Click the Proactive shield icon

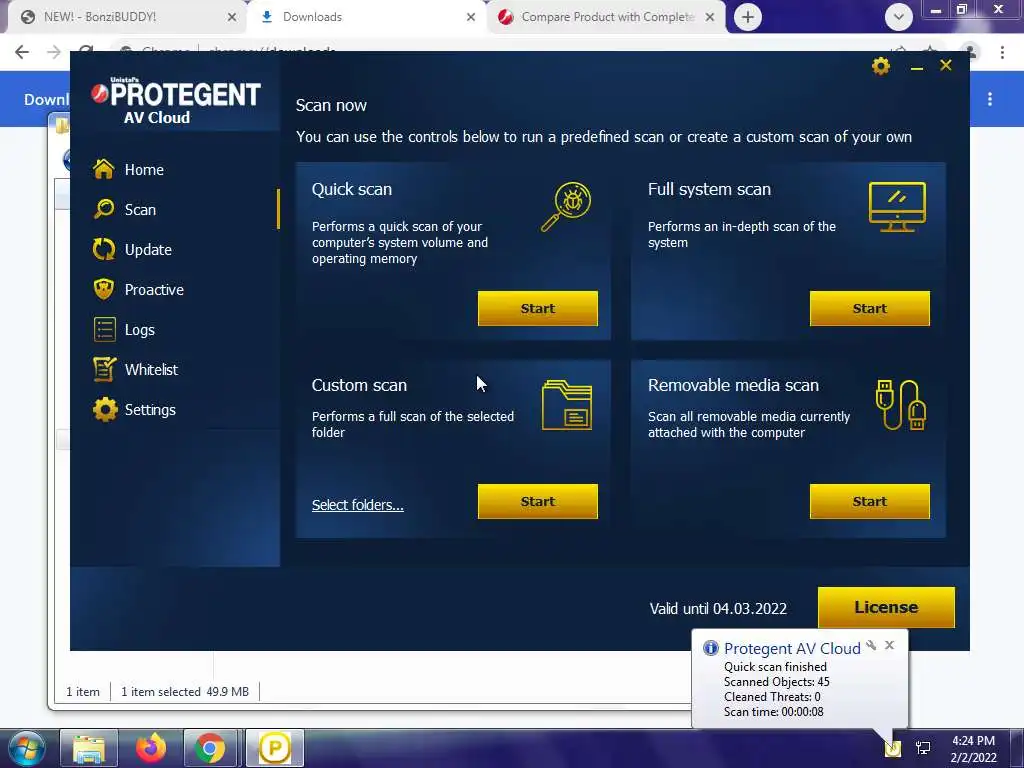tap(104, 289)
